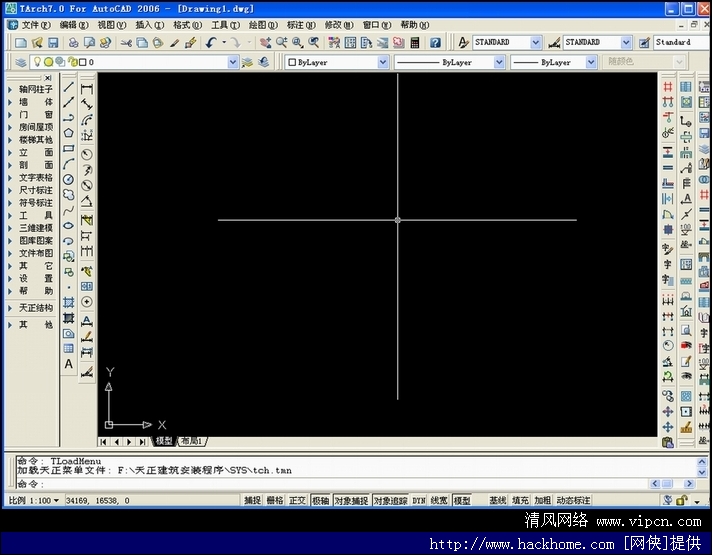The height and width of the screenshot is (555, 712).
Task: Open the STANDARD dimension style dropdown
Action: coord(626,42)
